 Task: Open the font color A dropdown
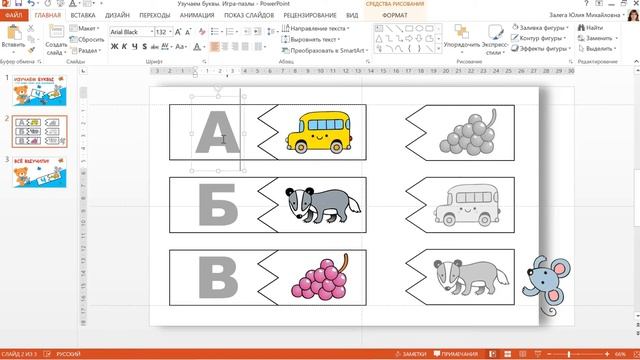[x=204, y=47]
